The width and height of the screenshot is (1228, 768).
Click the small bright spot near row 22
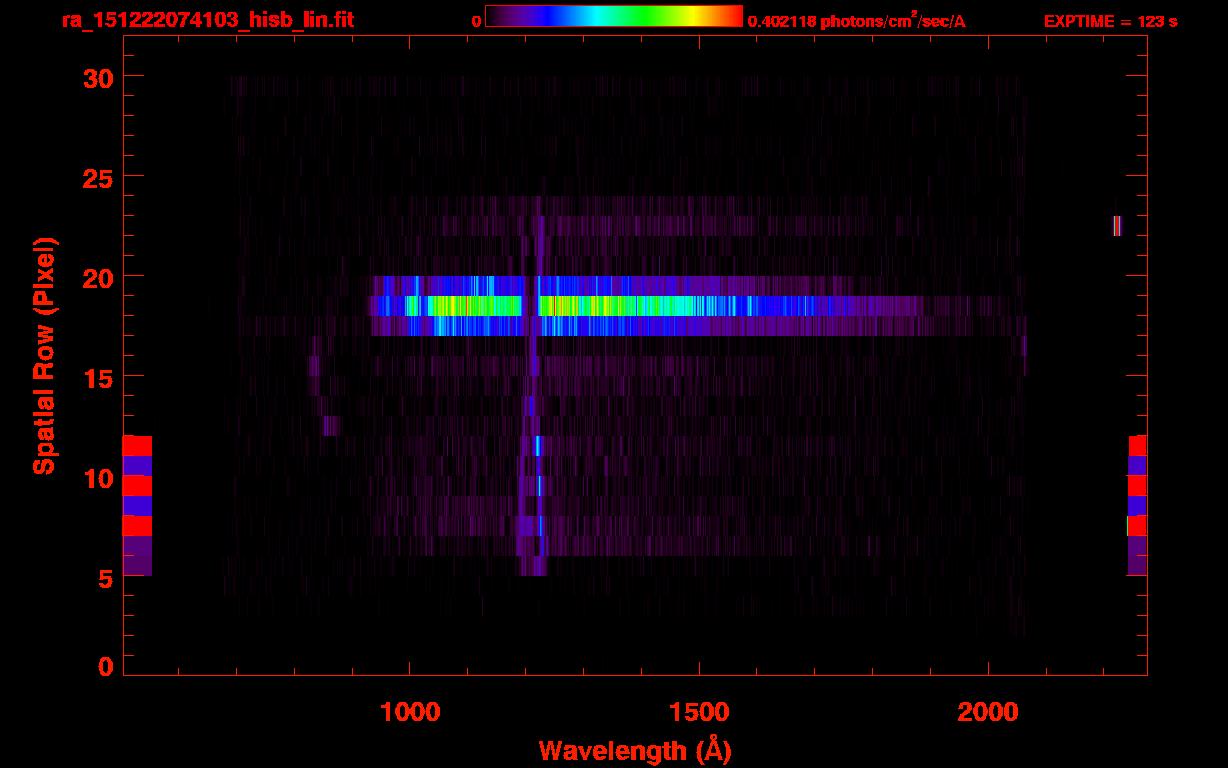pos(1117,225)
